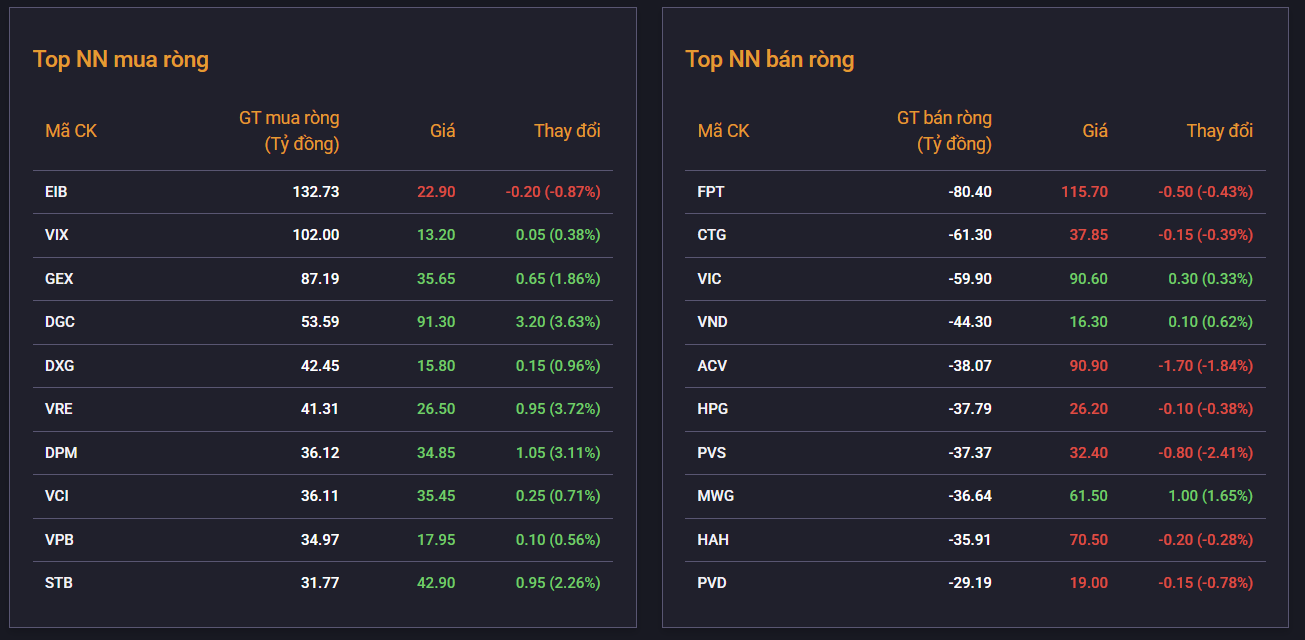Click the STB ticker in net buying table
Viewport: 1305px width, 640px height.
pyautogui.click(x=59, y=583)
